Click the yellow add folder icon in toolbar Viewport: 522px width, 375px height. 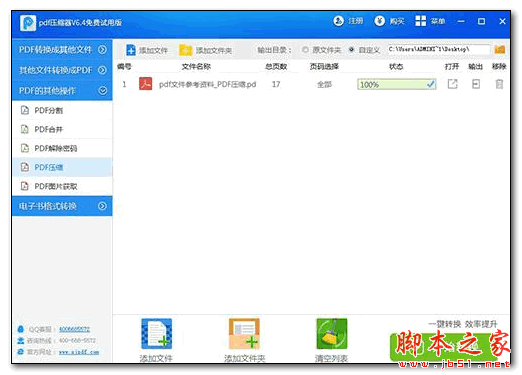(x=185, y=50)
